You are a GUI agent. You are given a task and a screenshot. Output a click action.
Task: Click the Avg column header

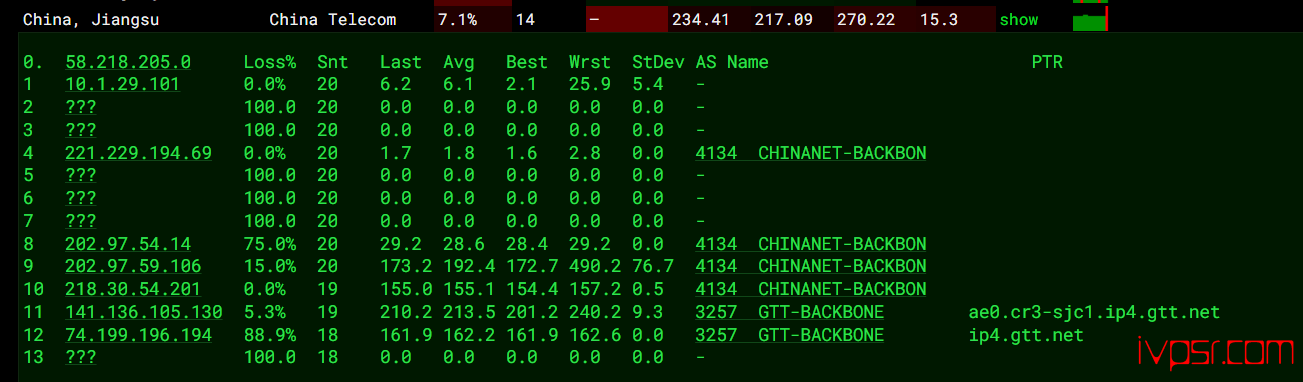point(459,62)
